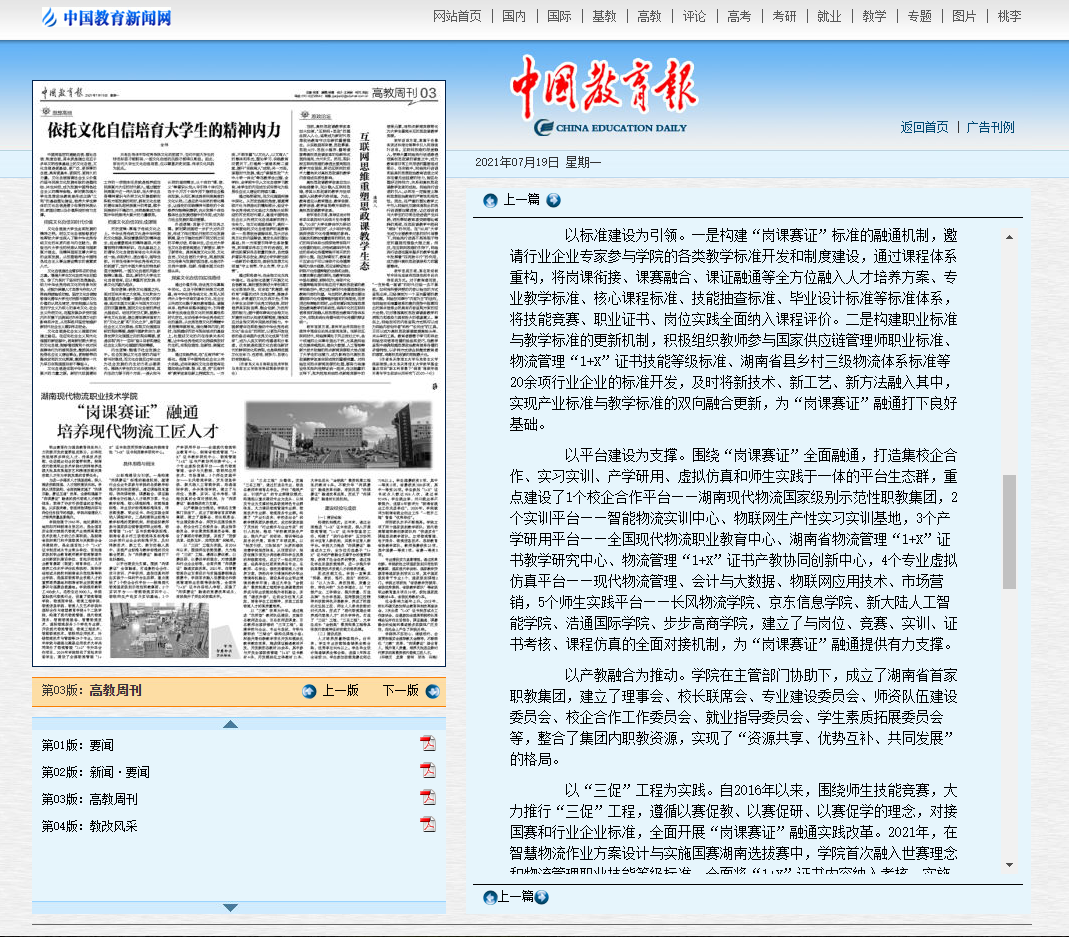Click the article's vertical scrollbar thumb
1069x937 pixels.
click(1009, 530)
